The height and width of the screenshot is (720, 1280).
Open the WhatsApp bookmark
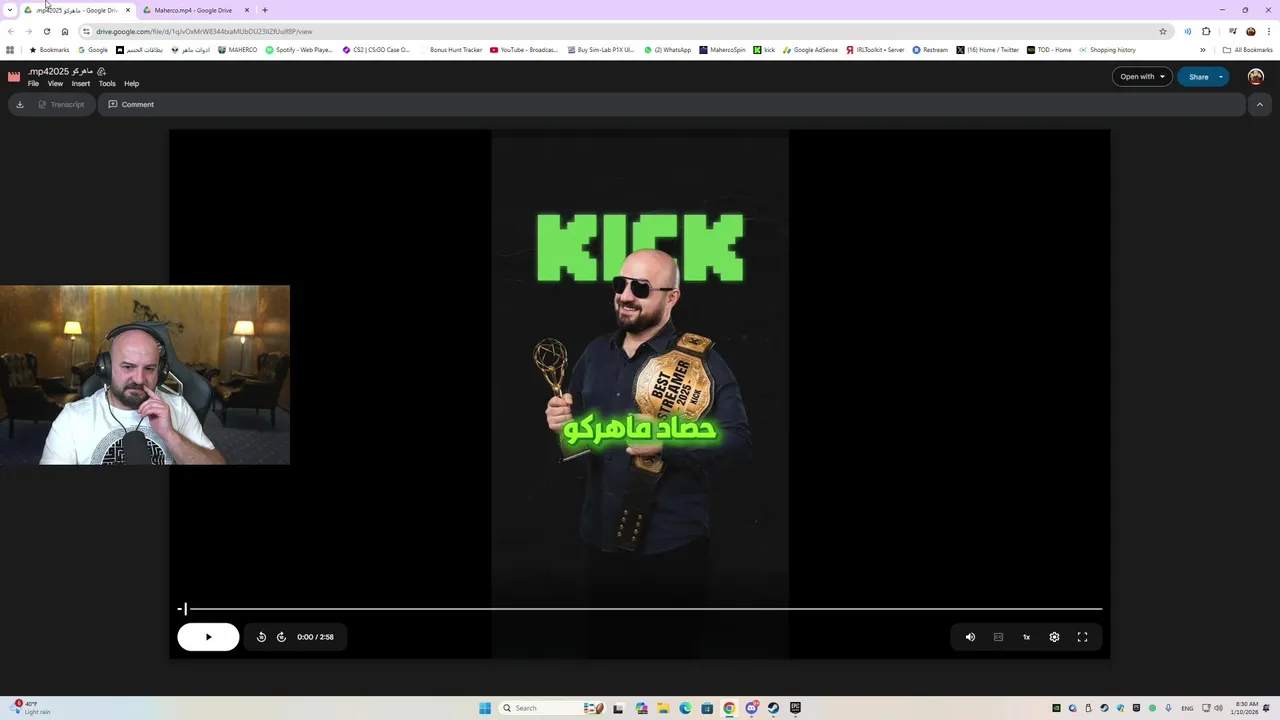[667, 50]
